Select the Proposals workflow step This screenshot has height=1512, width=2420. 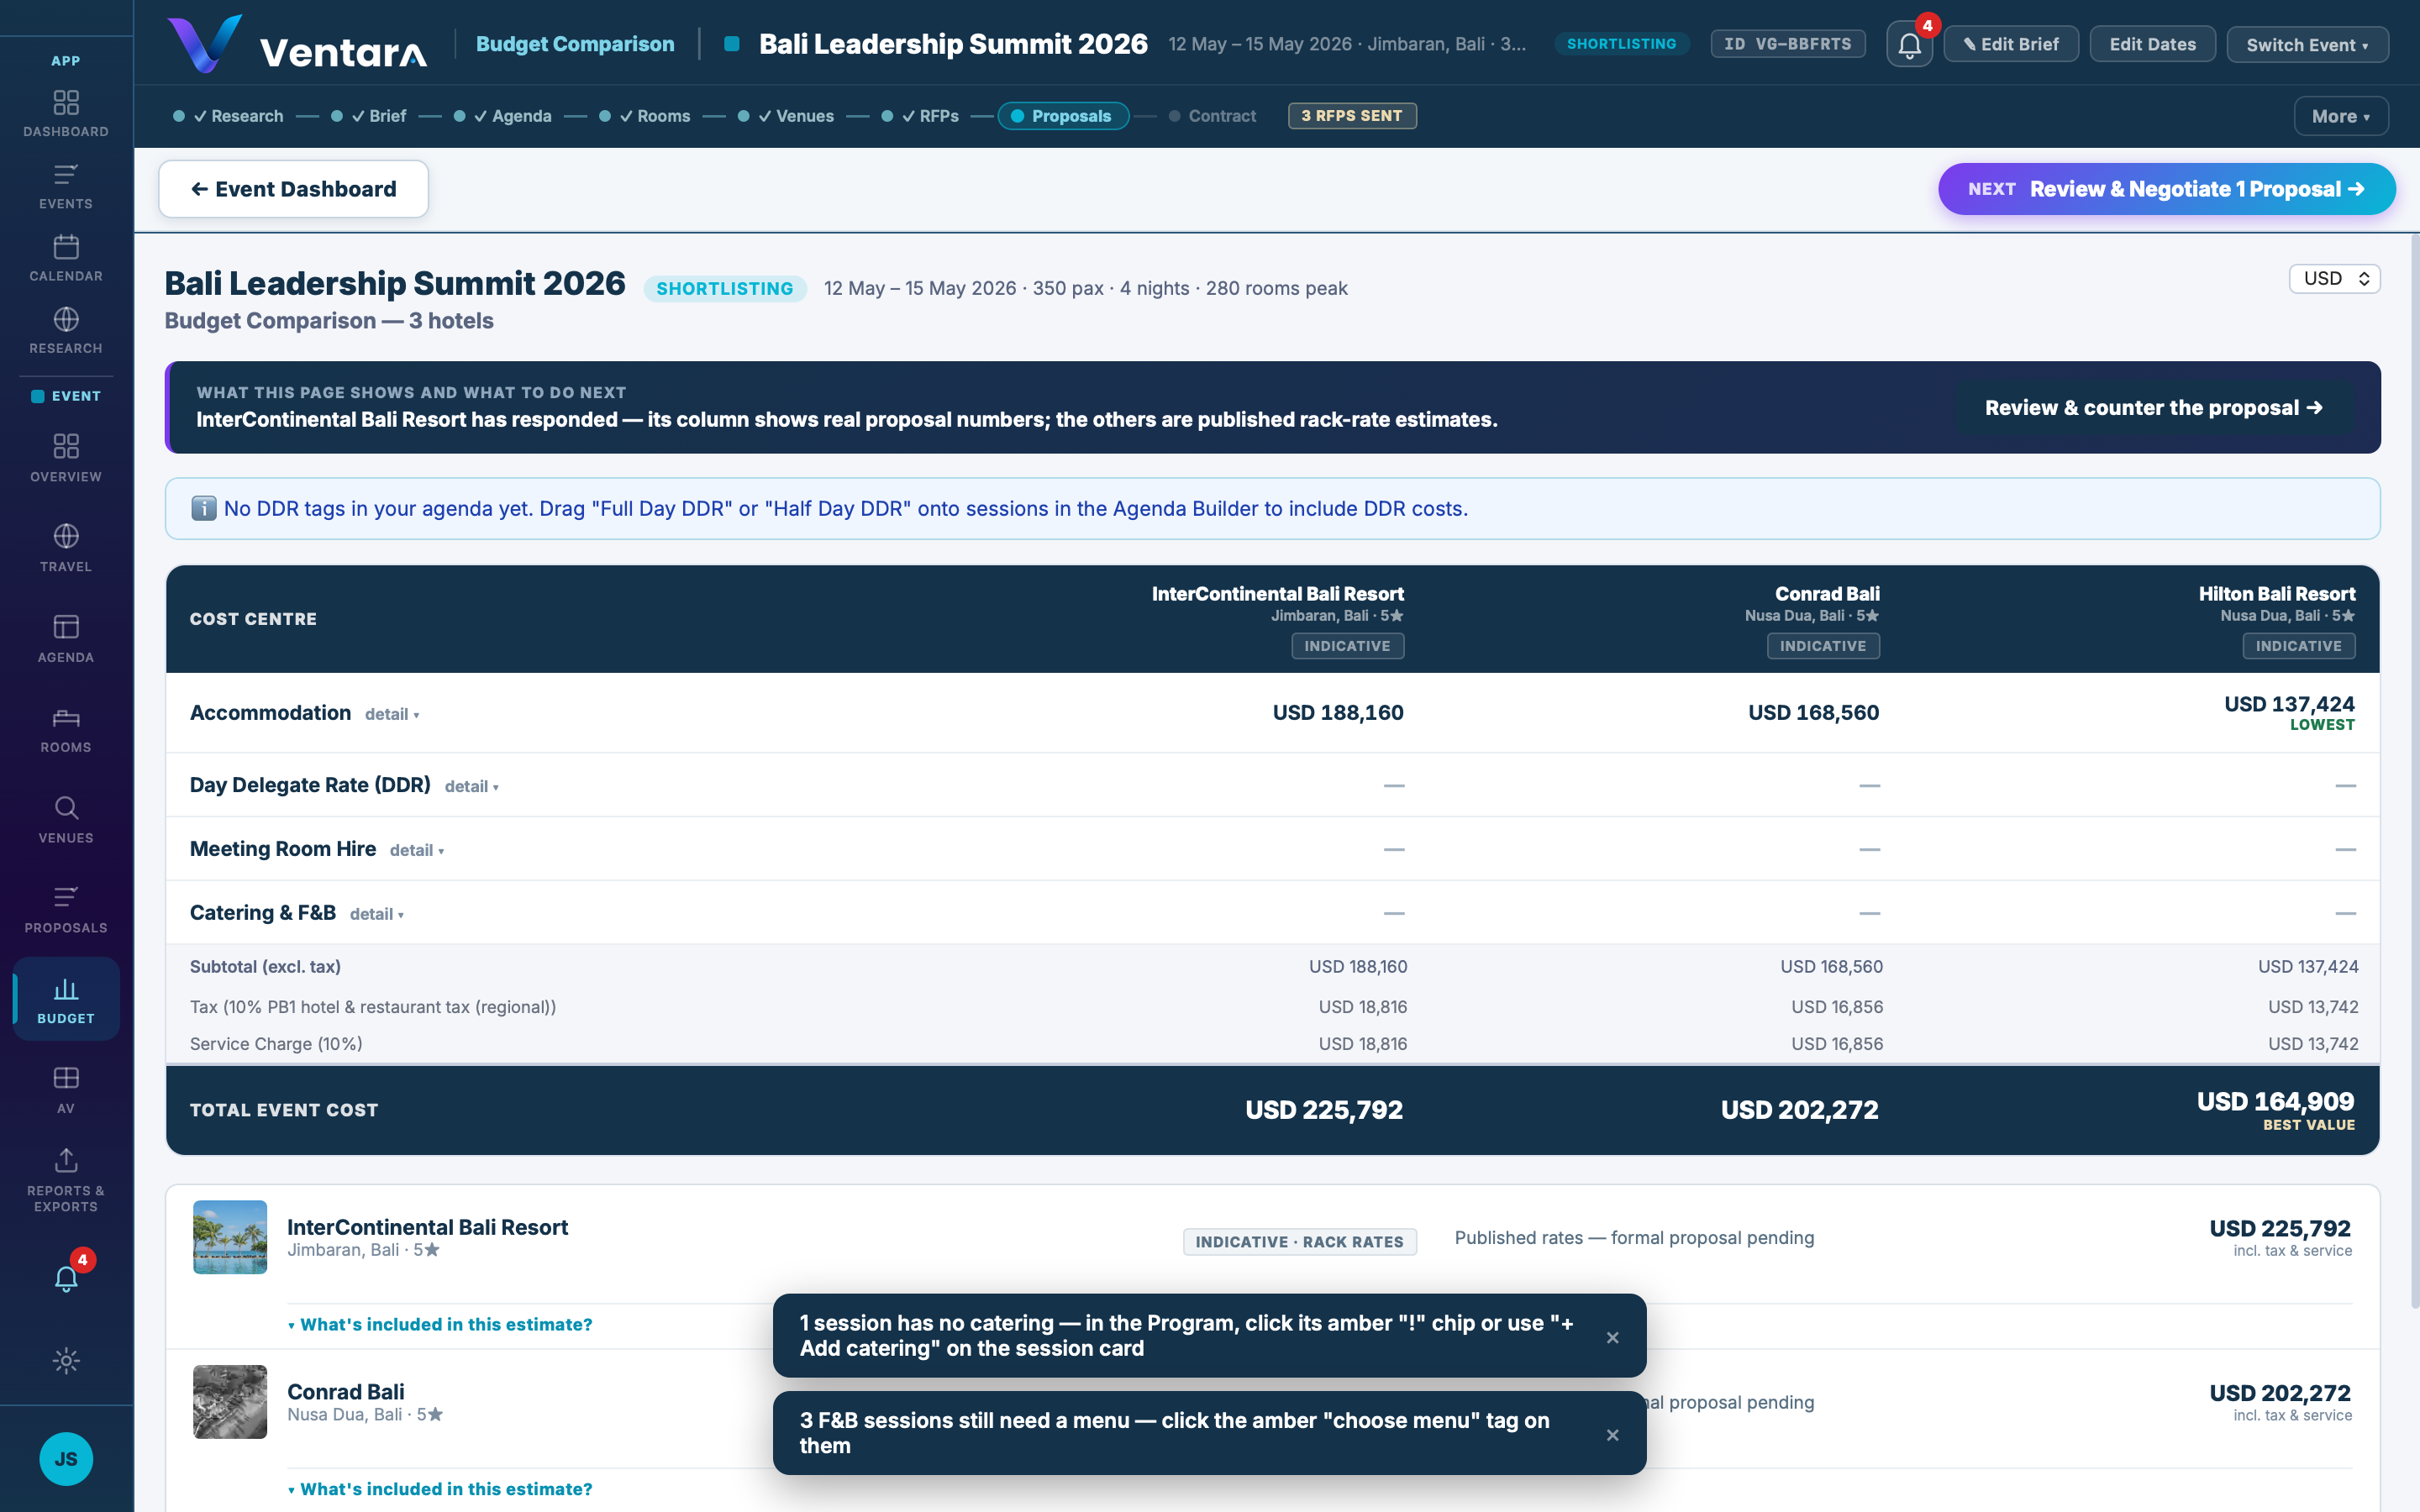(1063, 116)
